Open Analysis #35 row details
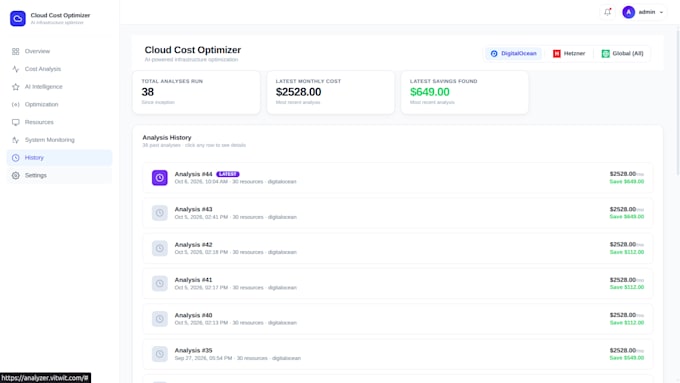Viewport: 680px width, 383px height. [x=398, y=354]
